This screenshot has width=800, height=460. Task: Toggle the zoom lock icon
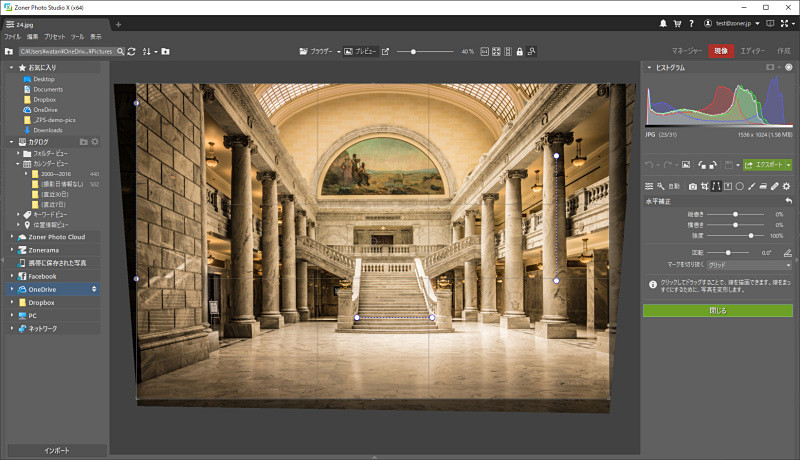(x=519, y=52)
